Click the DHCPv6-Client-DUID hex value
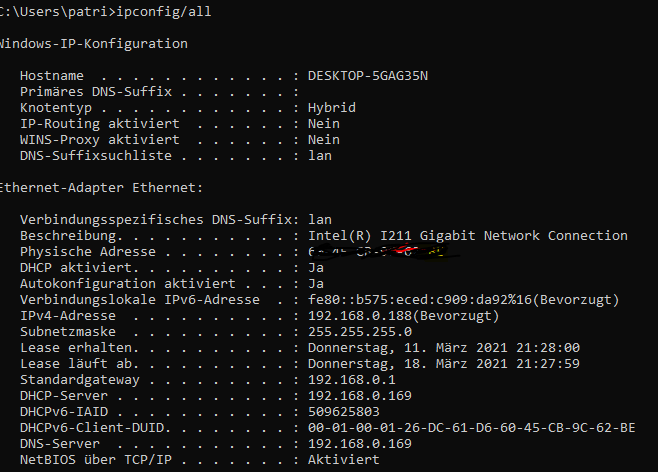 pyautogui.click(x=472, y=428)
